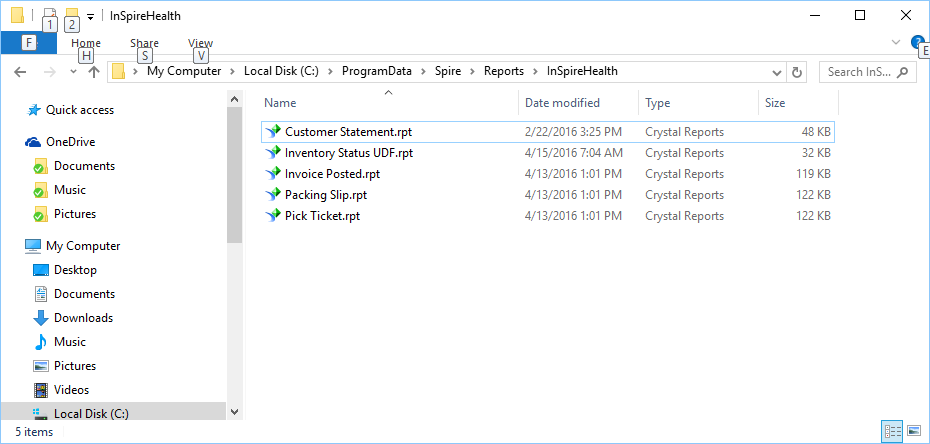The height and width of the screenshot is (444, 930).
Task: Open the Help question mark icon
Action: tap(918, 41)
